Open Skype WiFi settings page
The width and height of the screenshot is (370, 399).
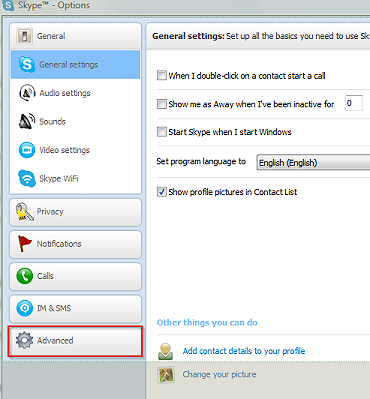75,178
